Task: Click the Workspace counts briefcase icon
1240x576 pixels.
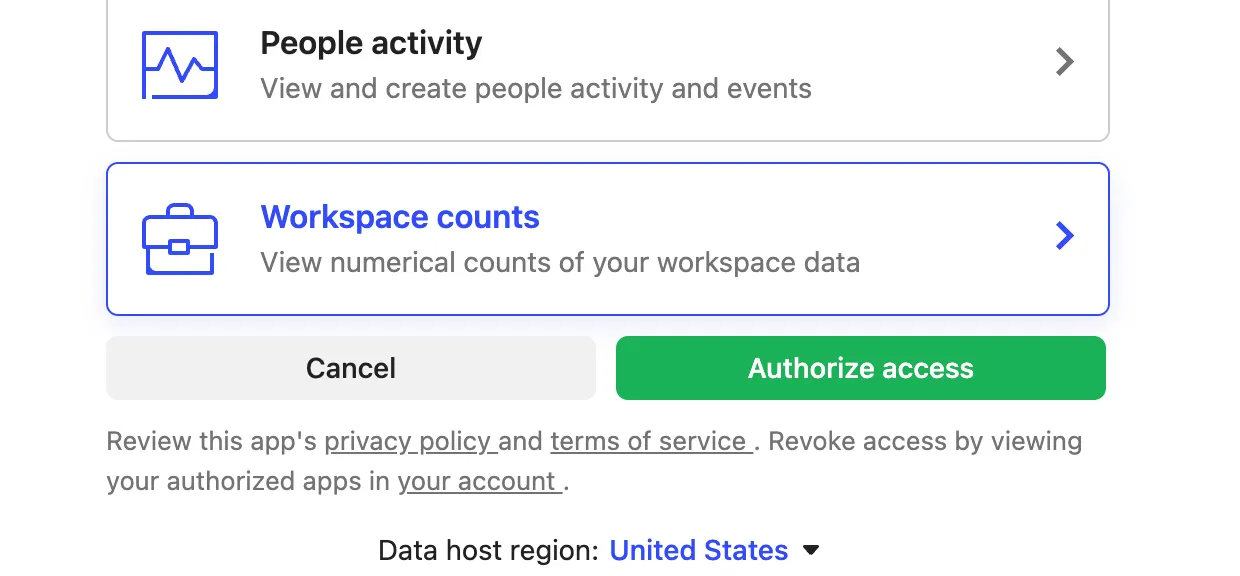Action: point(180,239)
